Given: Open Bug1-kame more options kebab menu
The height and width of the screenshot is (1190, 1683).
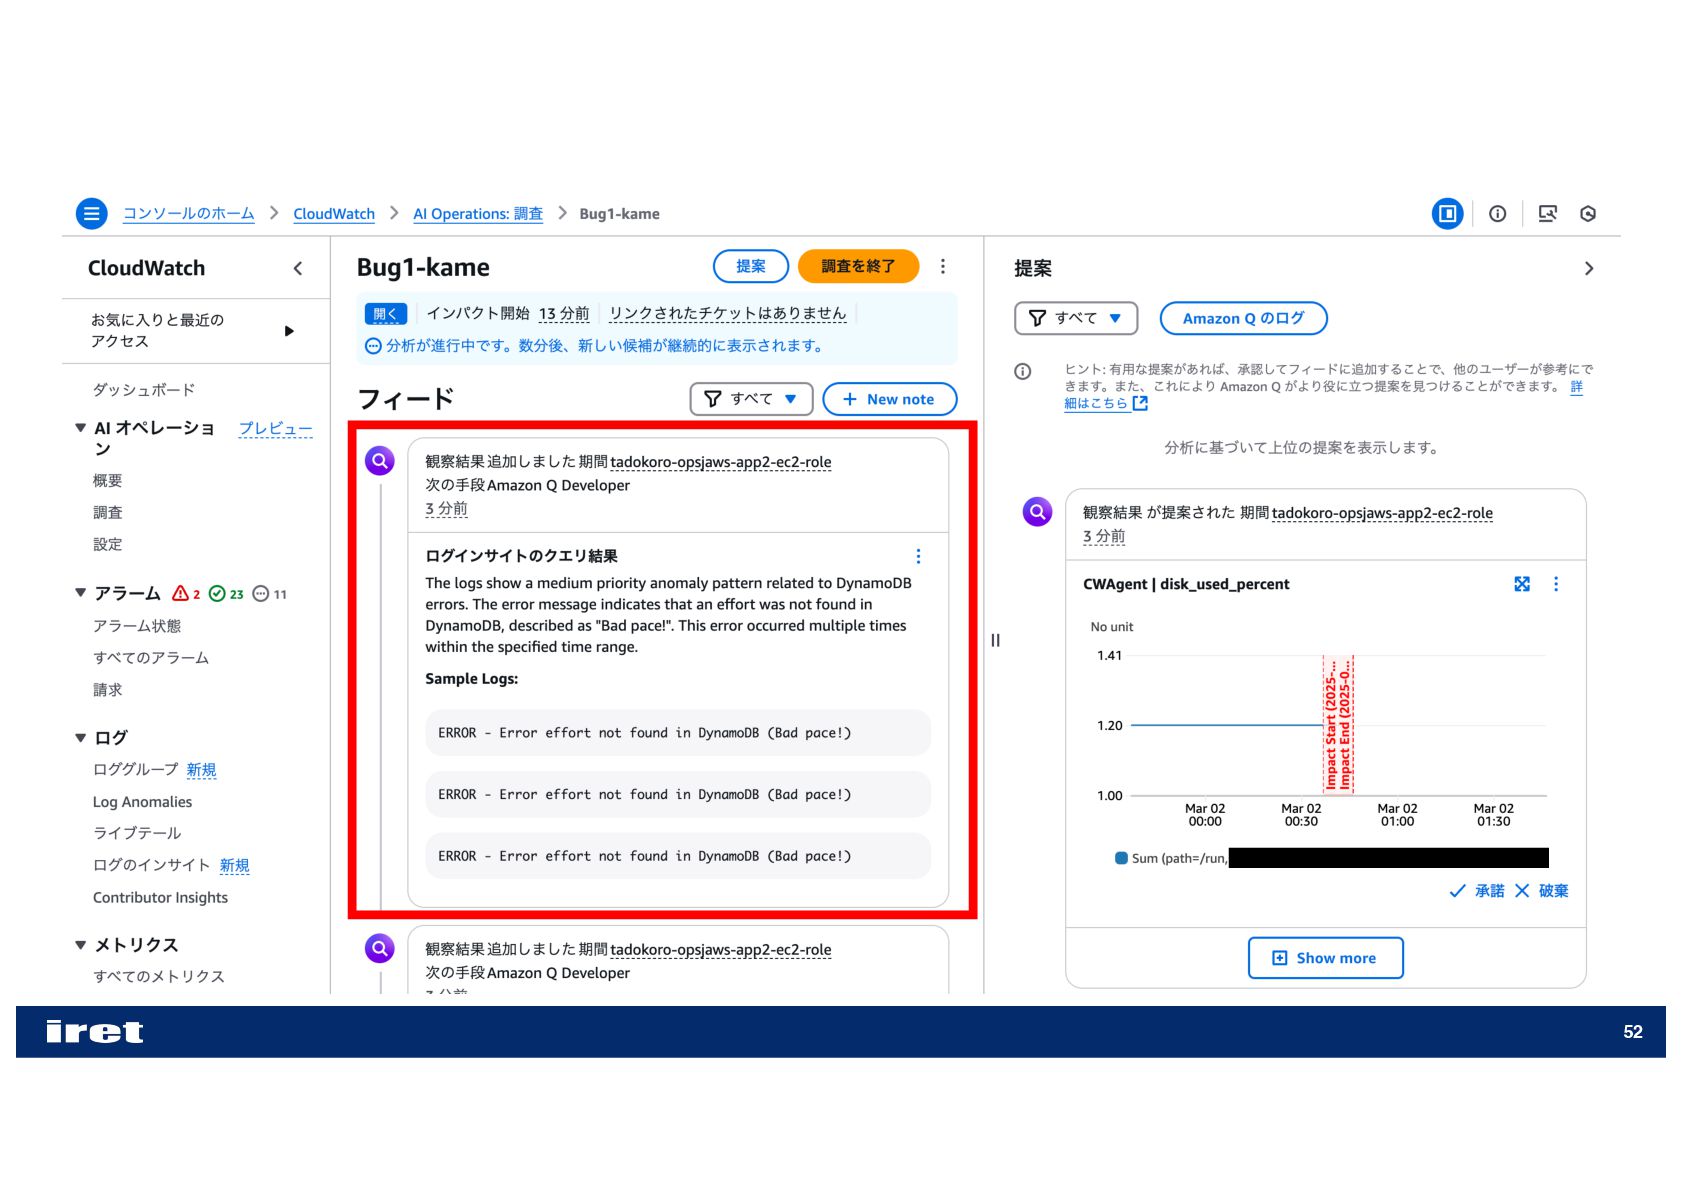Looking at the screenshot, I should click(x=942, y=266).
